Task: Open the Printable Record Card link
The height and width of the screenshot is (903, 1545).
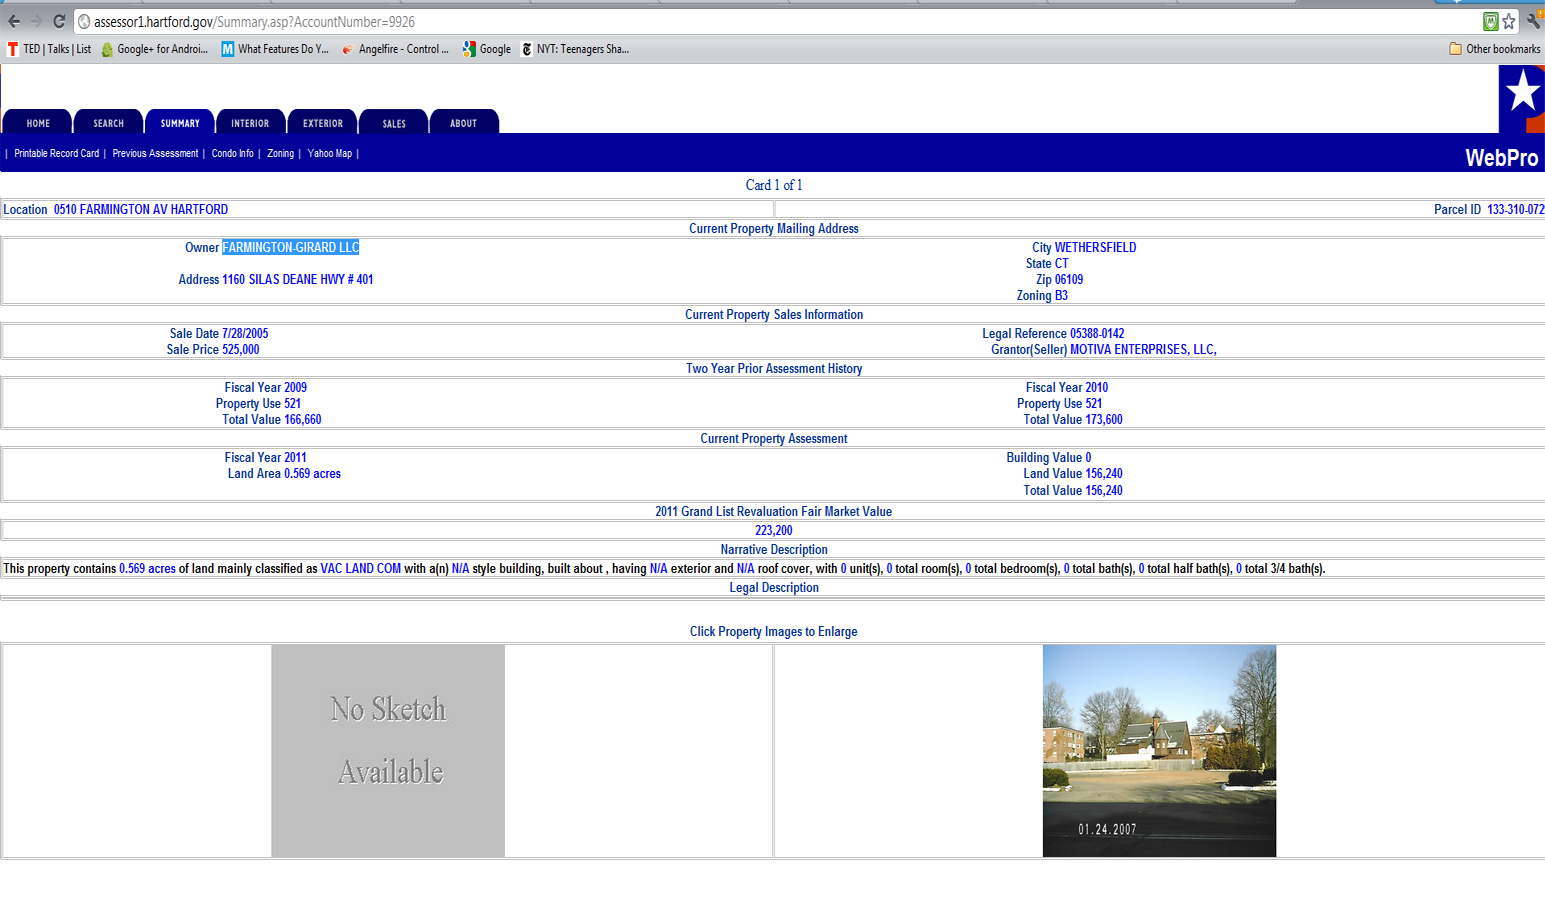Action: click(x=57, y=154)
